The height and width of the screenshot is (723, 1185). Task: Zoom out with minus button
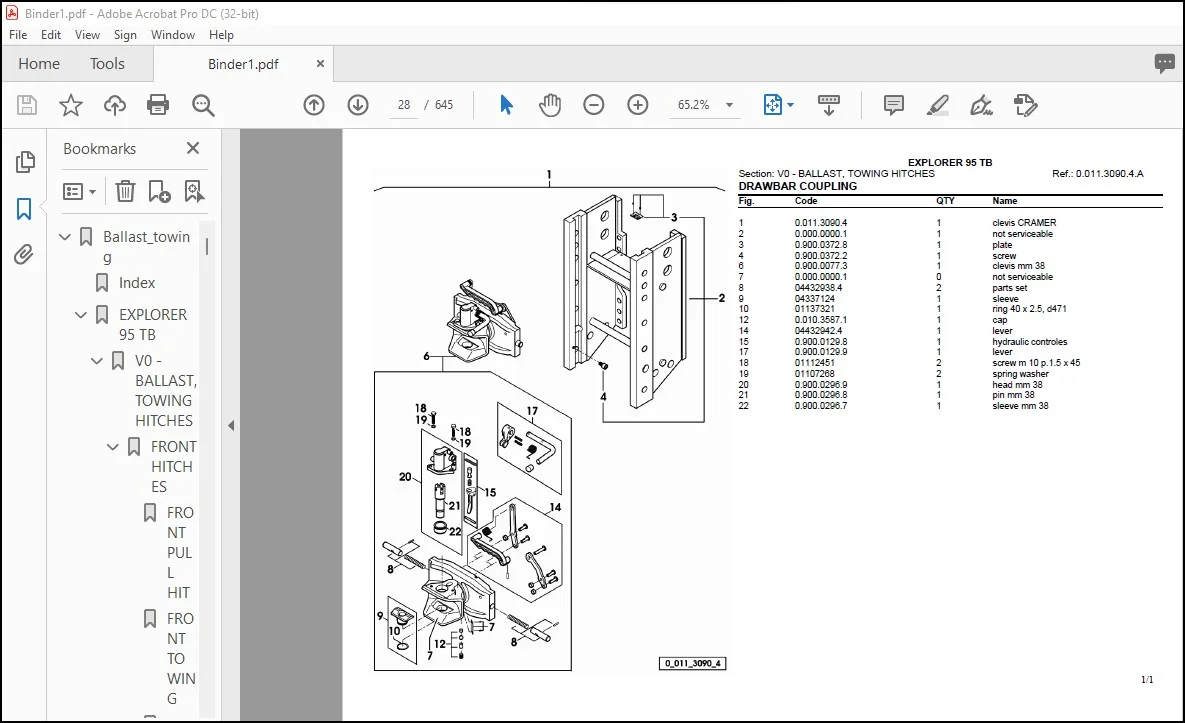594,105
